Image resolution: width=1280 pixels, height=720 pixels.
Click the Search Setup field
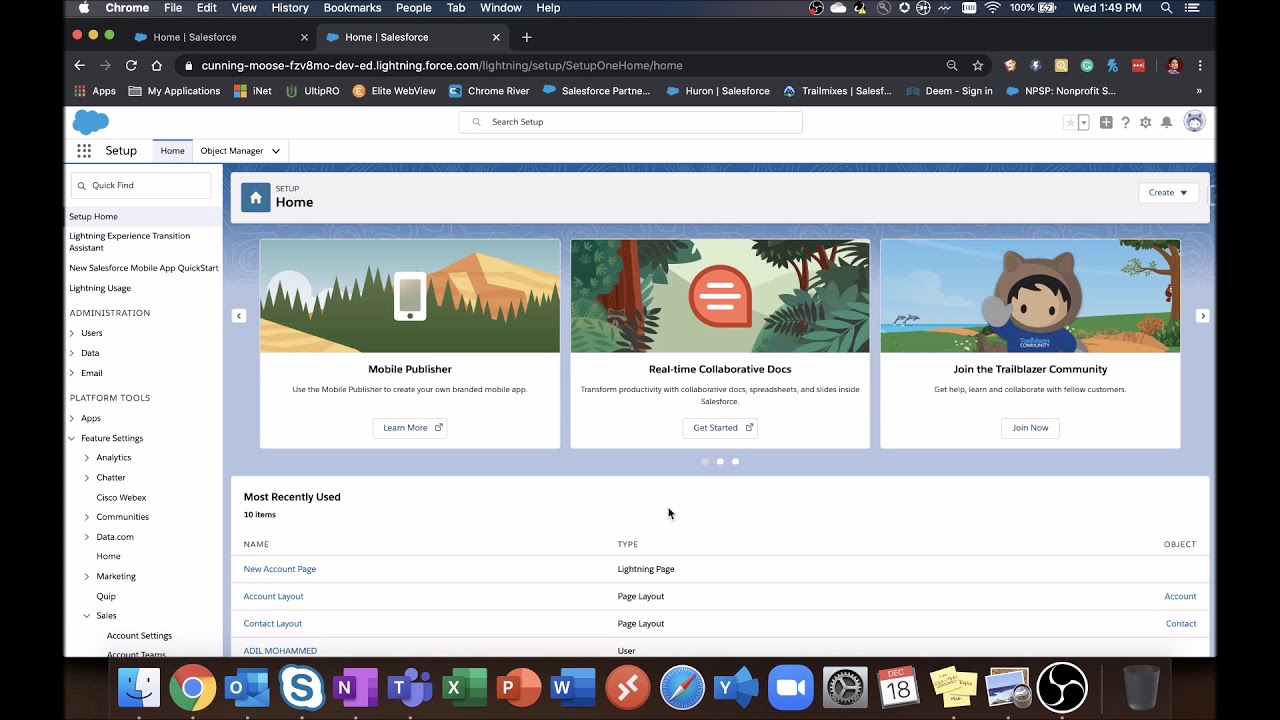631,122
